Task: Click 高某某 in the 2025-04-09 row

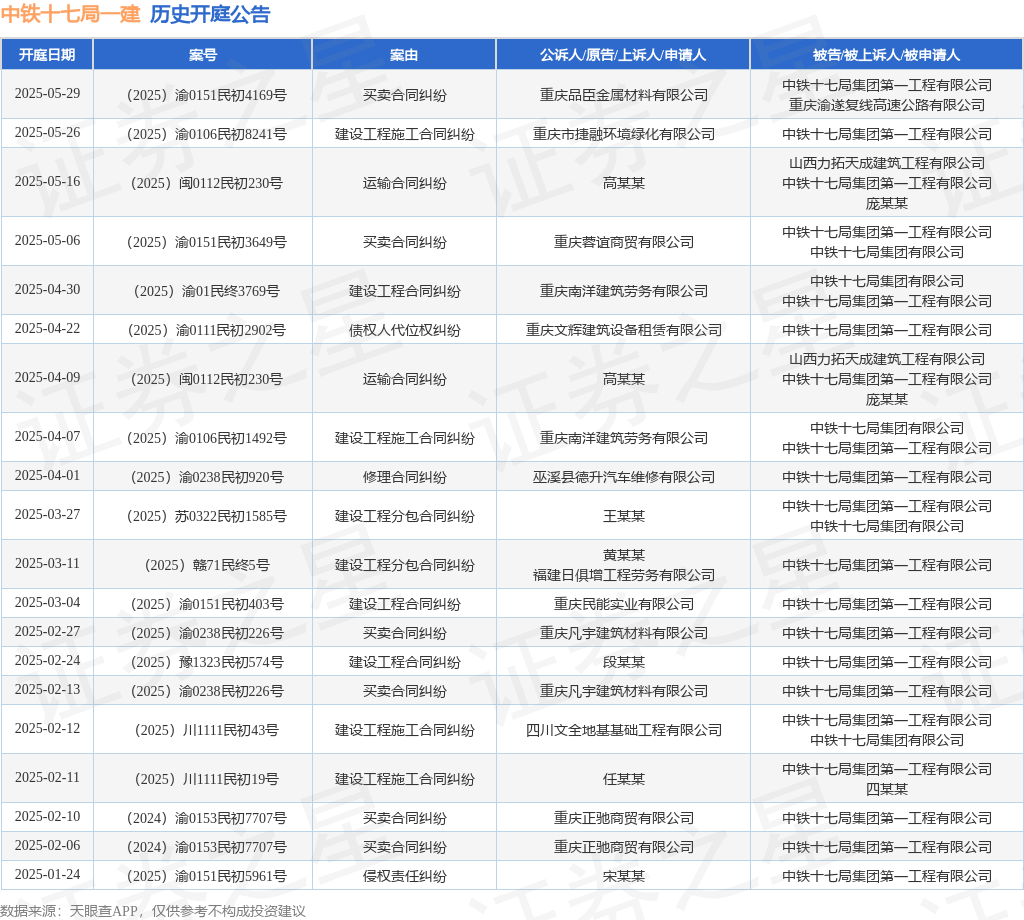Action: point(624,379)
